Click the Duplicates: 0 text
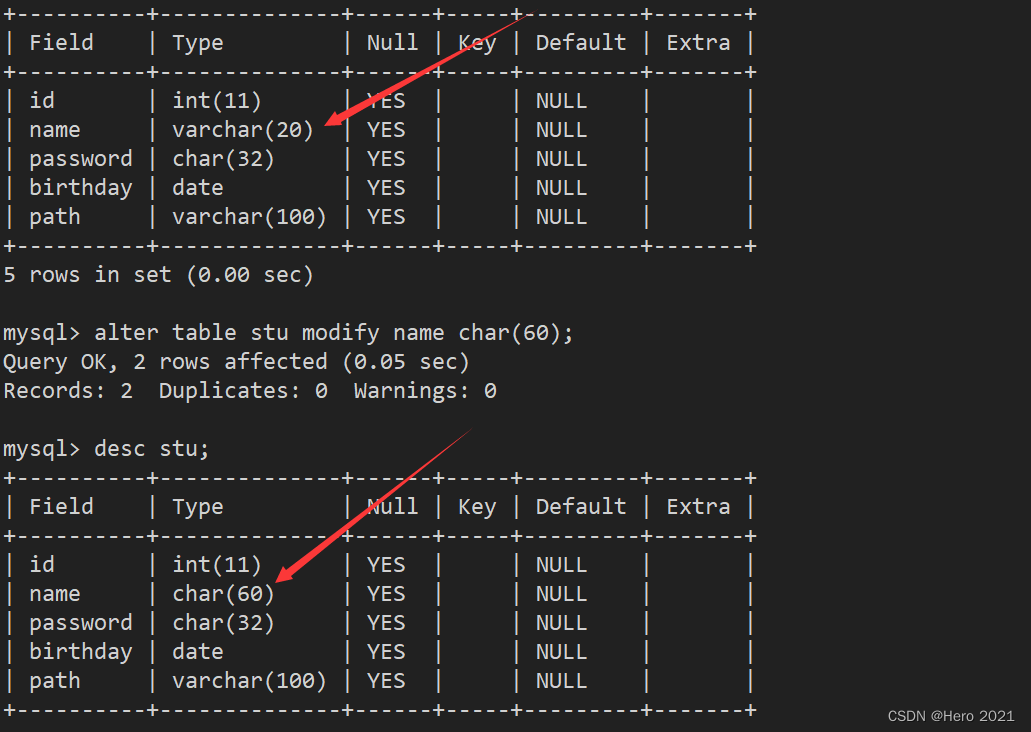This screenshot has width=1031, height=732. point(243,390)
